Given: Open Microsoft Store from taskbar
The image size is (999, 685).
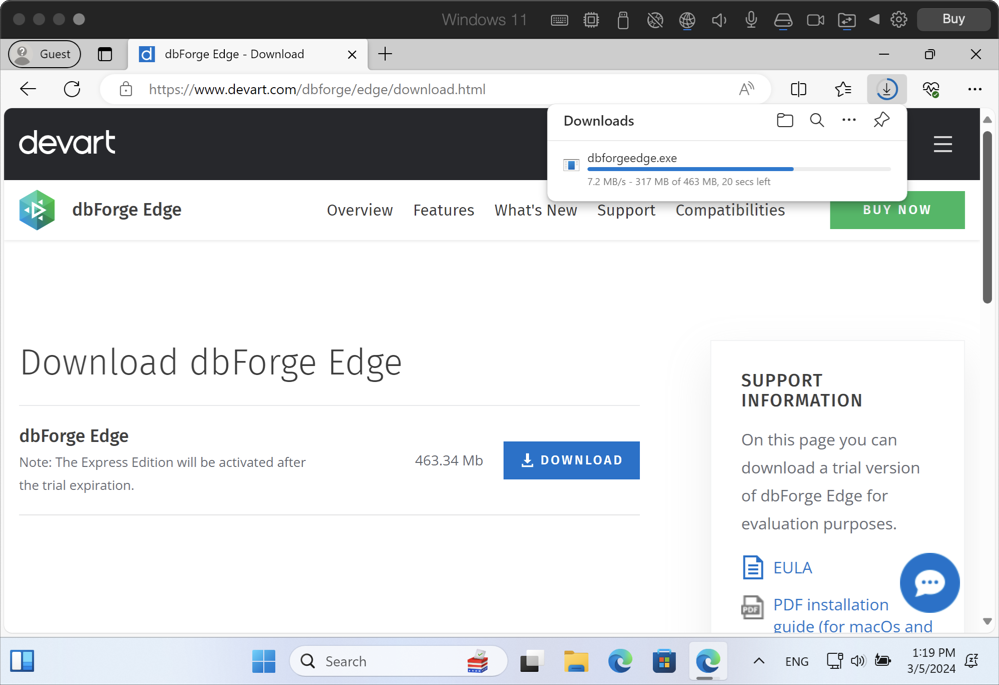Looking at the screenshot, I should 664,661.
